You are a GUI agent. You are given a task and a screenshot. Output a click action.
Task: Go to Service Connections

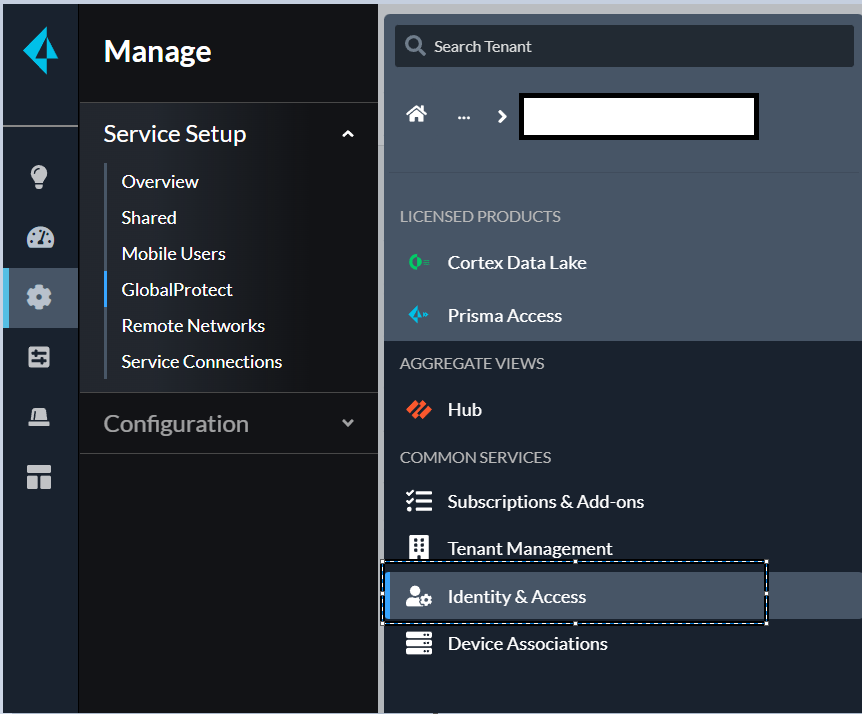(x=202, y=362)
